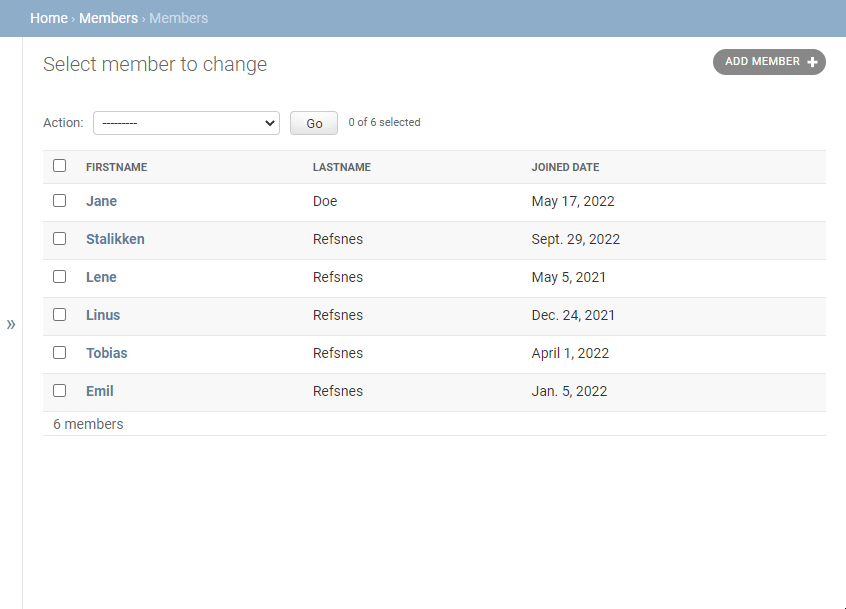Sort by the LASTNAME column header

pos(341,167)
